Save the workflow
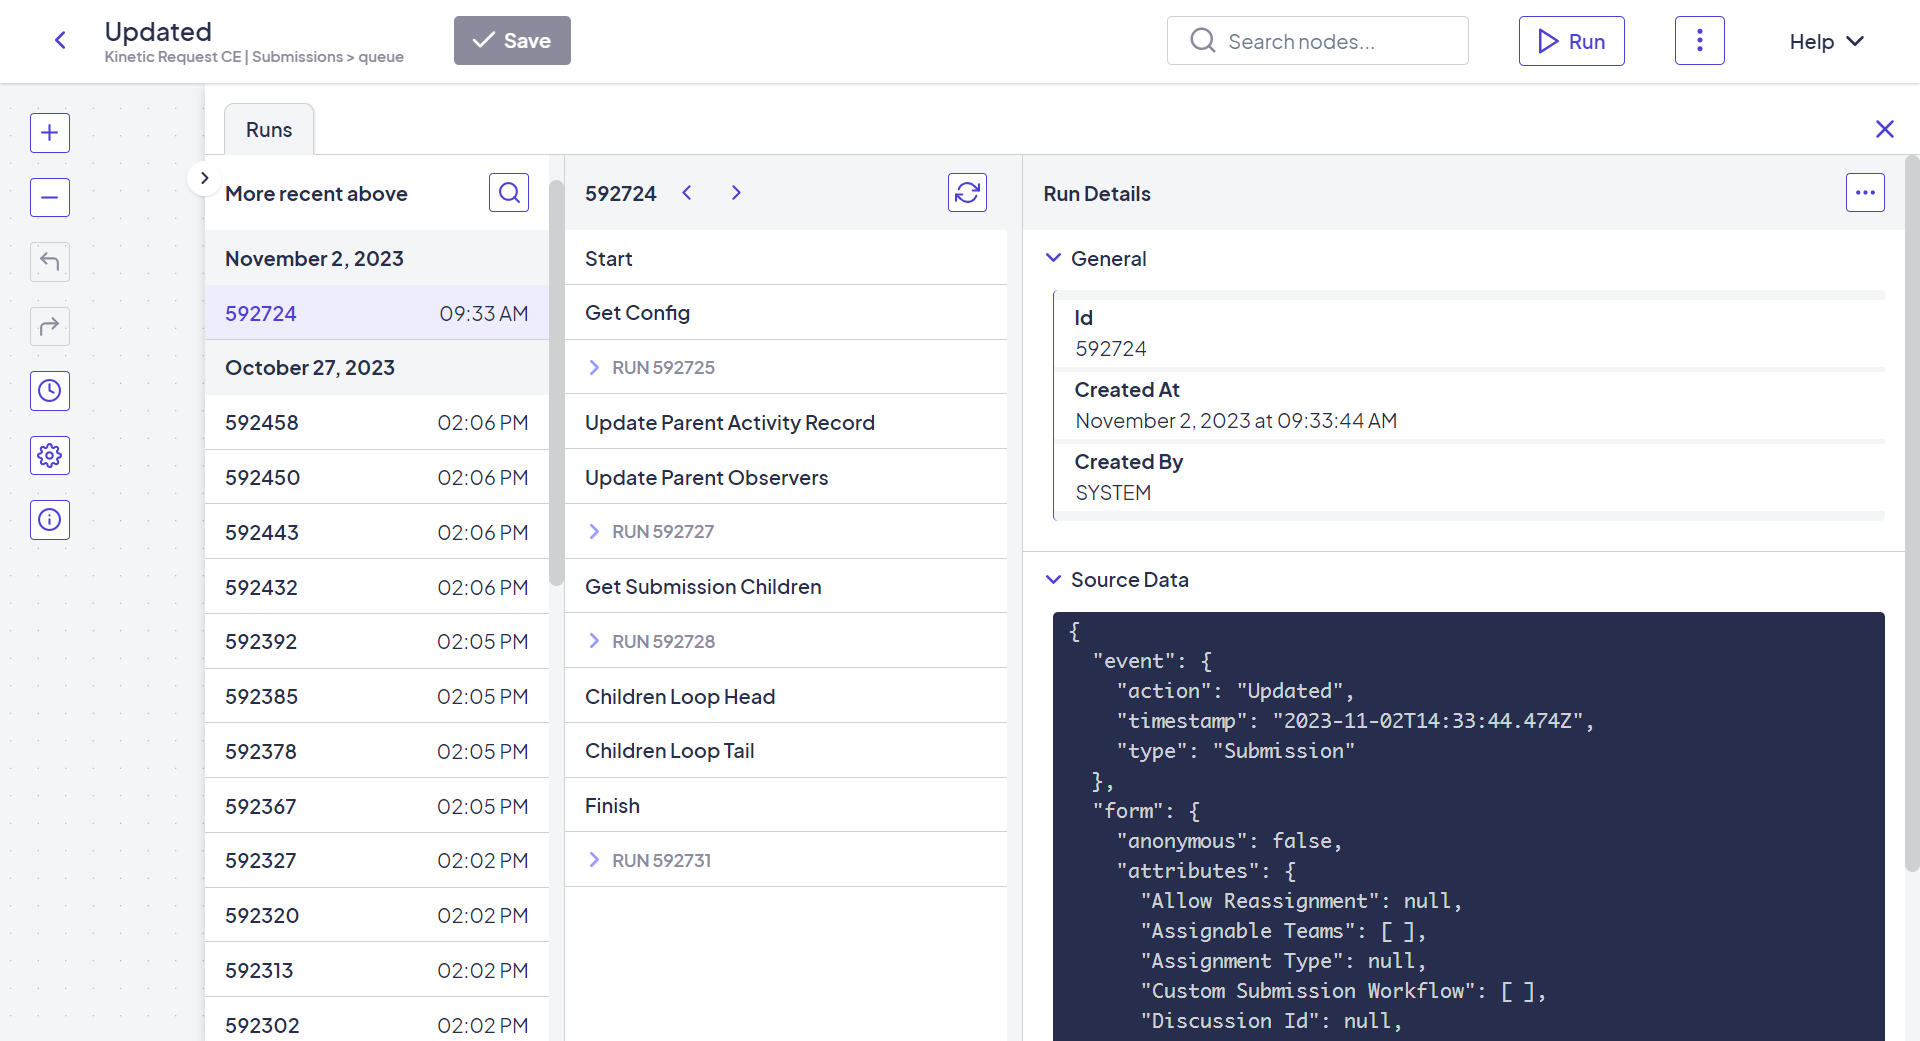 (x=512, y=41)
